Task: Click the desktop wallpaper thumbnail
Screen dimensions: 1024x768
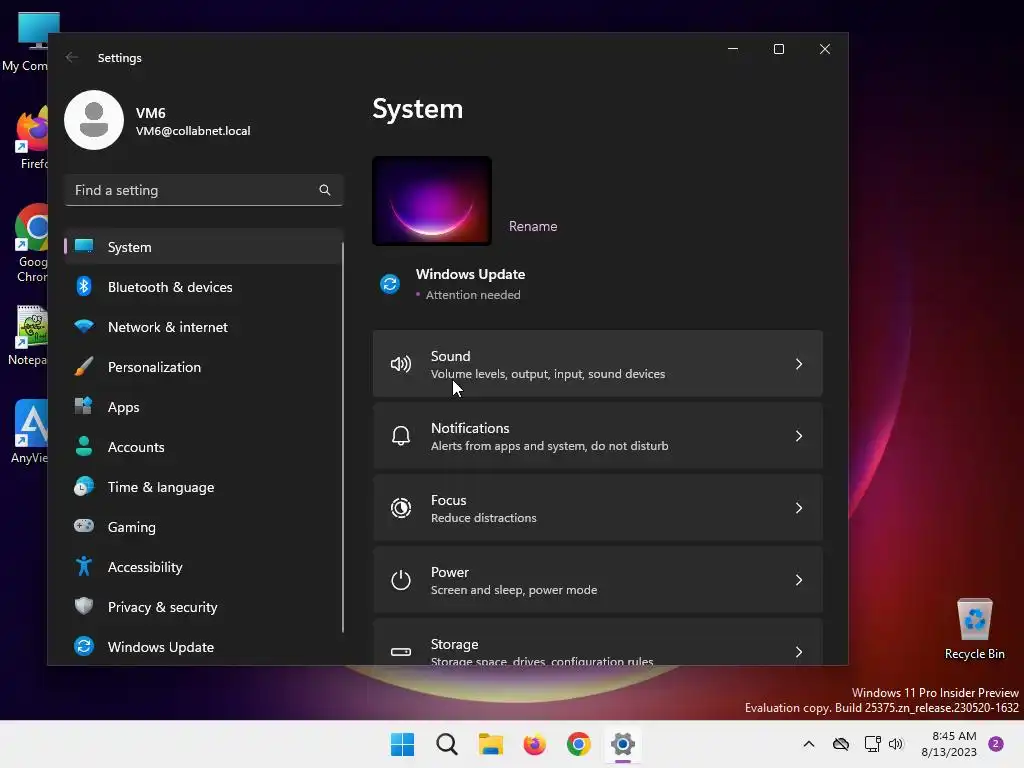Action: click(432, 200)
